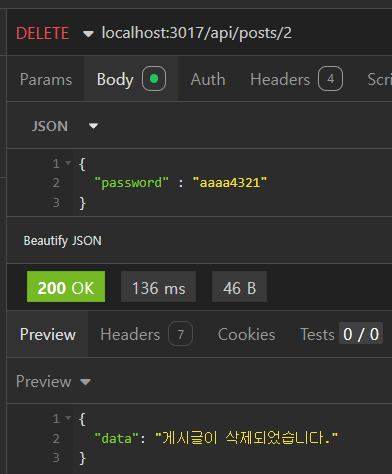Click the 4 count badge on request Headers
The height and width of the screenshot is (474, 392).
pos(330,79)
